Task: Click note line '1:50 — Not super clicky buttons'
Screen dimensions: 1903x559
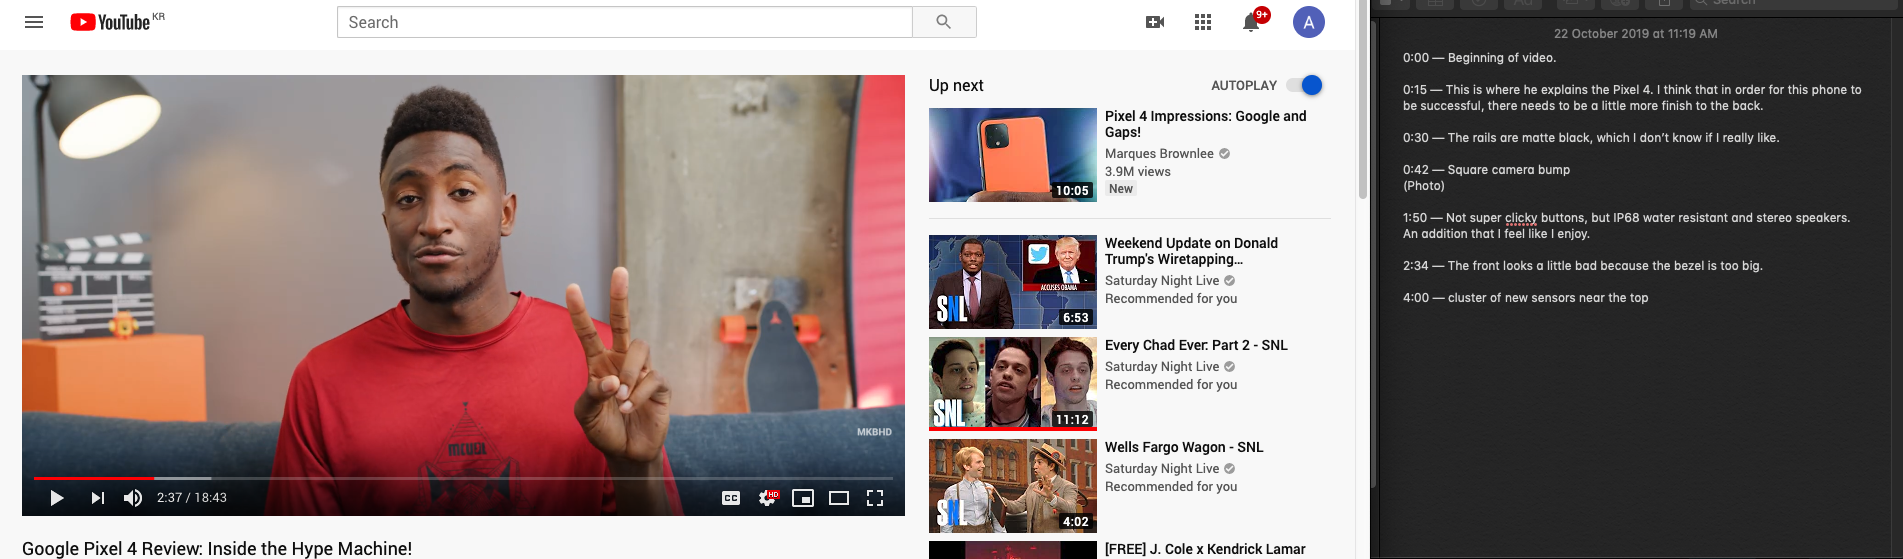Action: point(1626,226)
